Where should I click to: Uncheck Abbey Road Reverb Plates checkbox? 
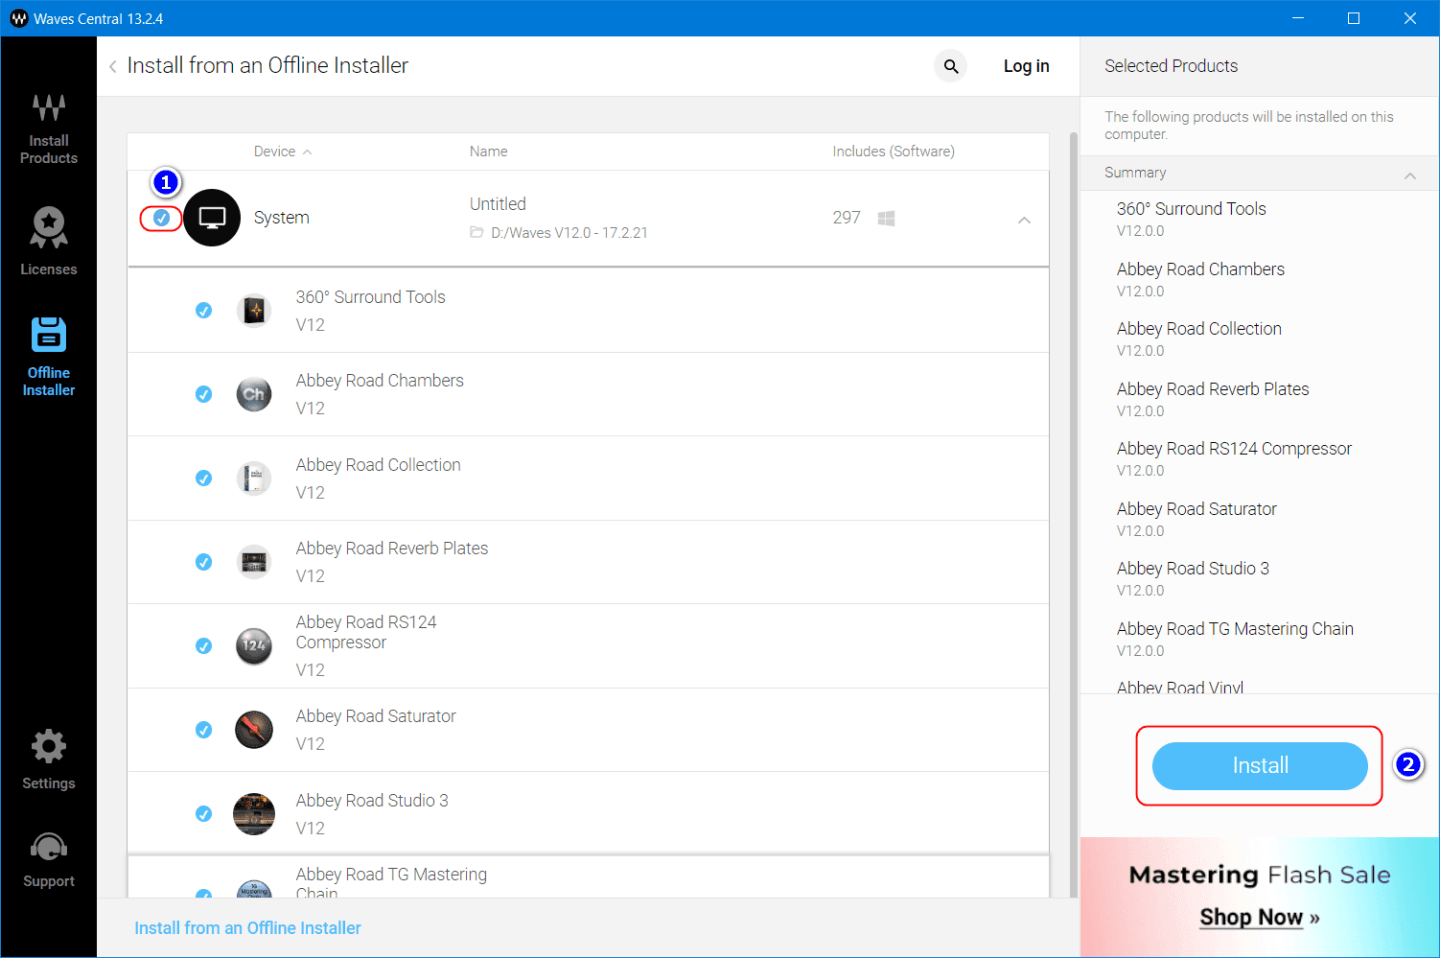pos(204,562)
